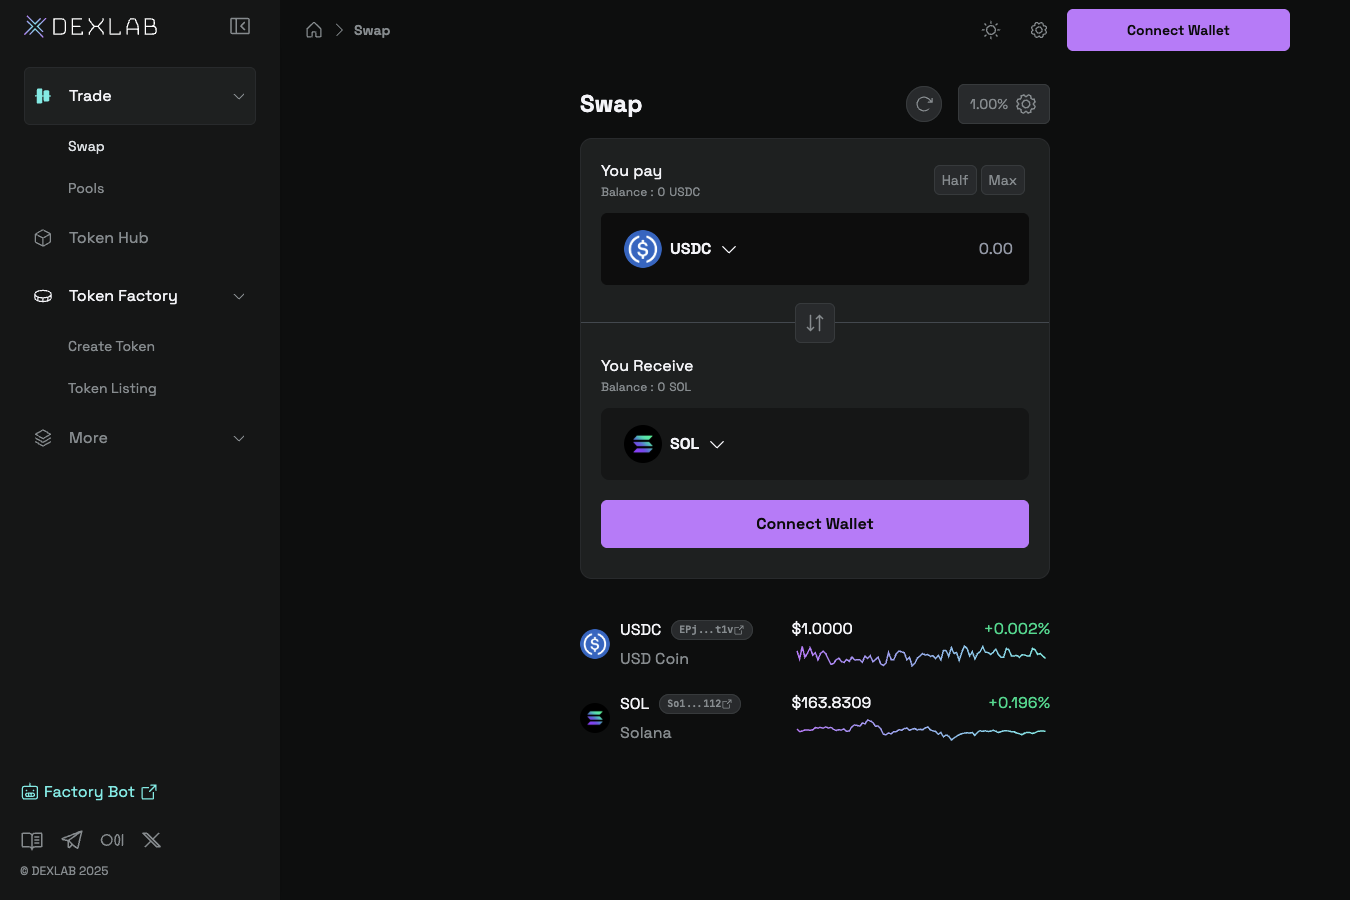Click Token Hub cube icon

(x=43, y=238)
